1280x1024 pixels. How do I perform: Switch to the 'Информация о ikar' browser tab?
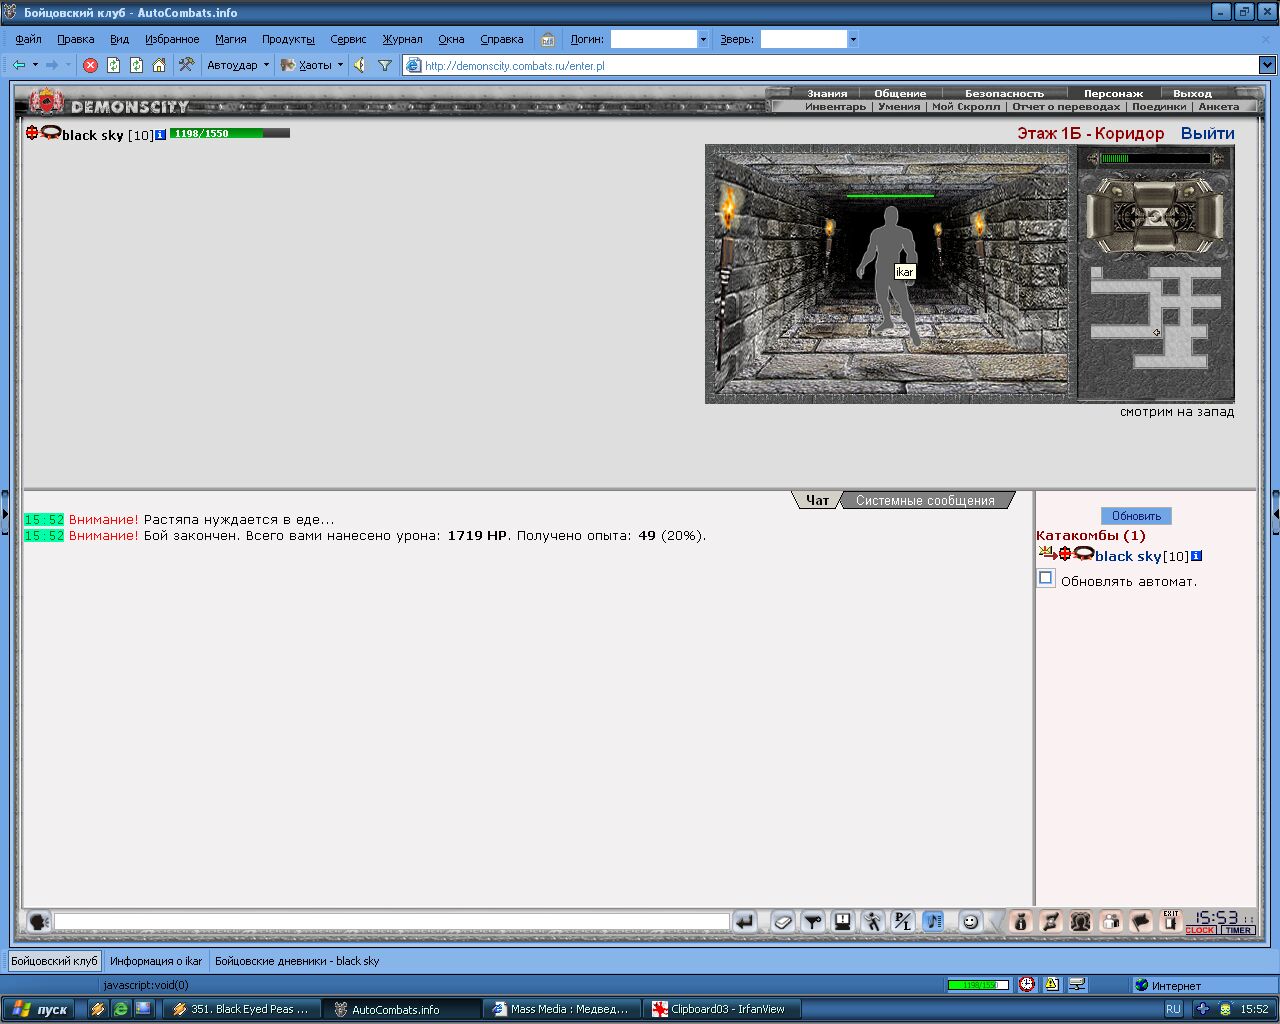[x=156, y=961]
